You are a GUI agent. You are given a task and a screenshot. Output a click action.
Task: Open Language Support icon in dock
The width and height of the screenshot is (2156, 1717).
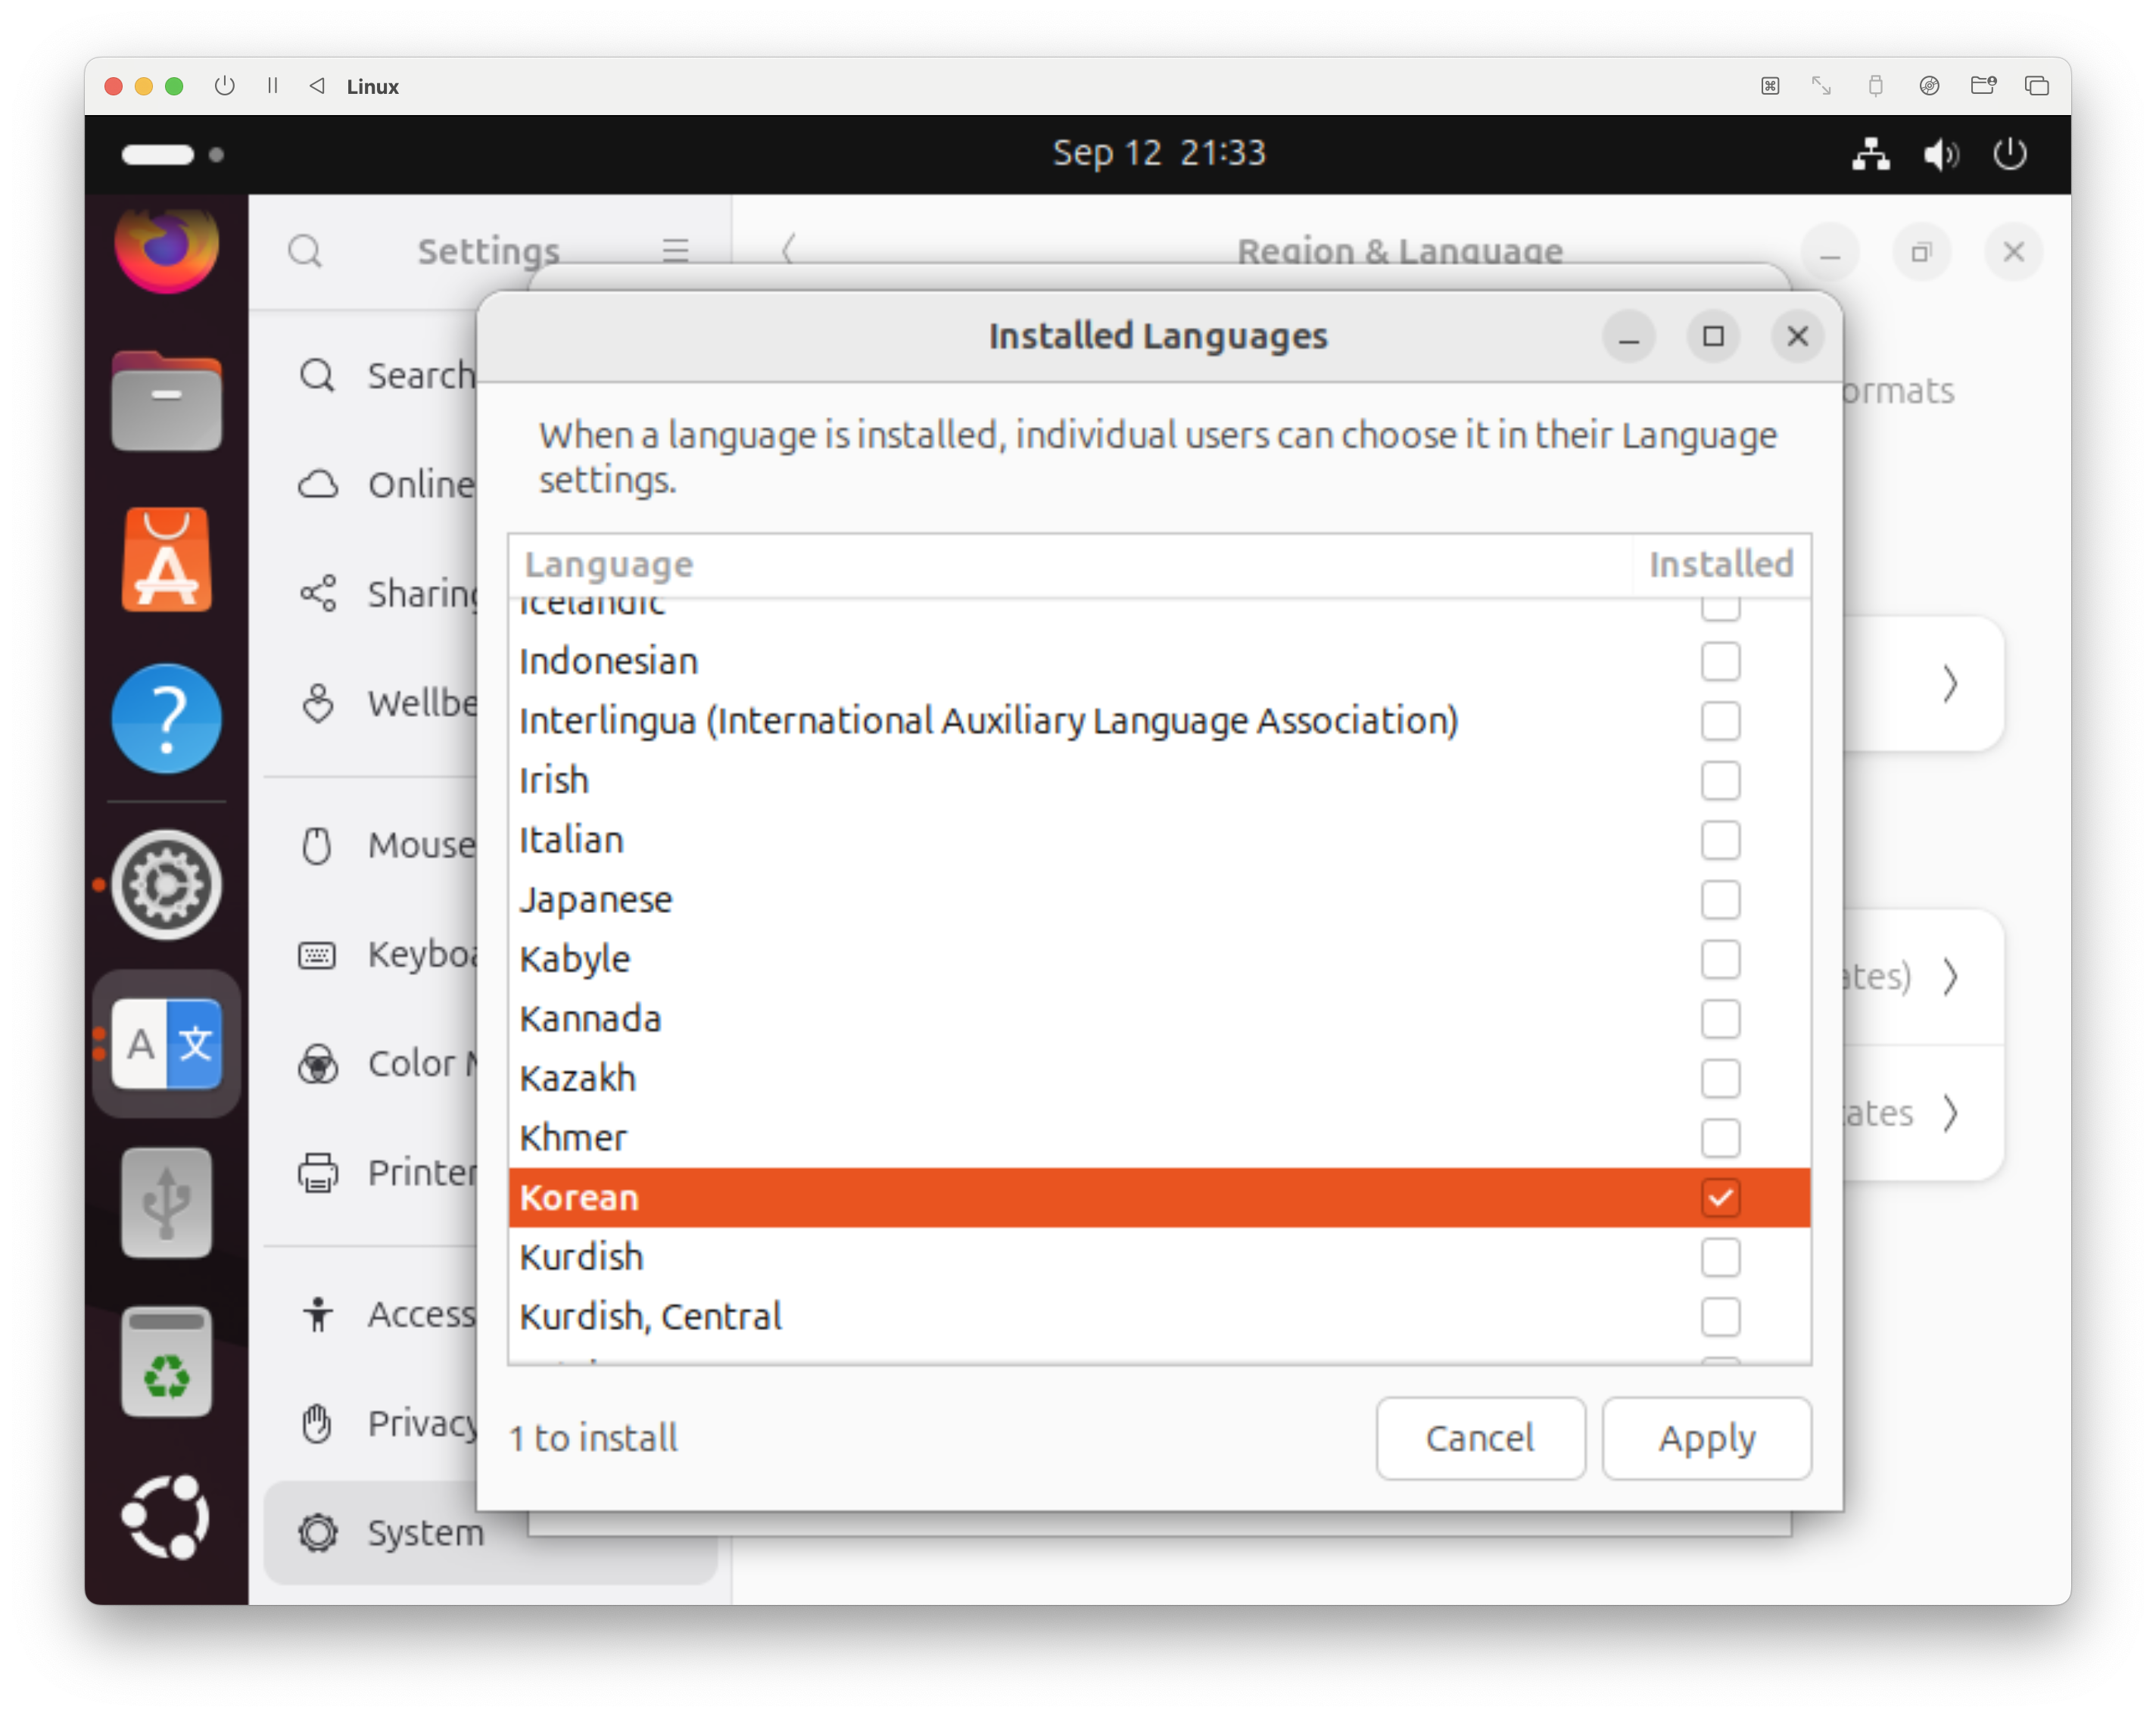(166, 1043)
